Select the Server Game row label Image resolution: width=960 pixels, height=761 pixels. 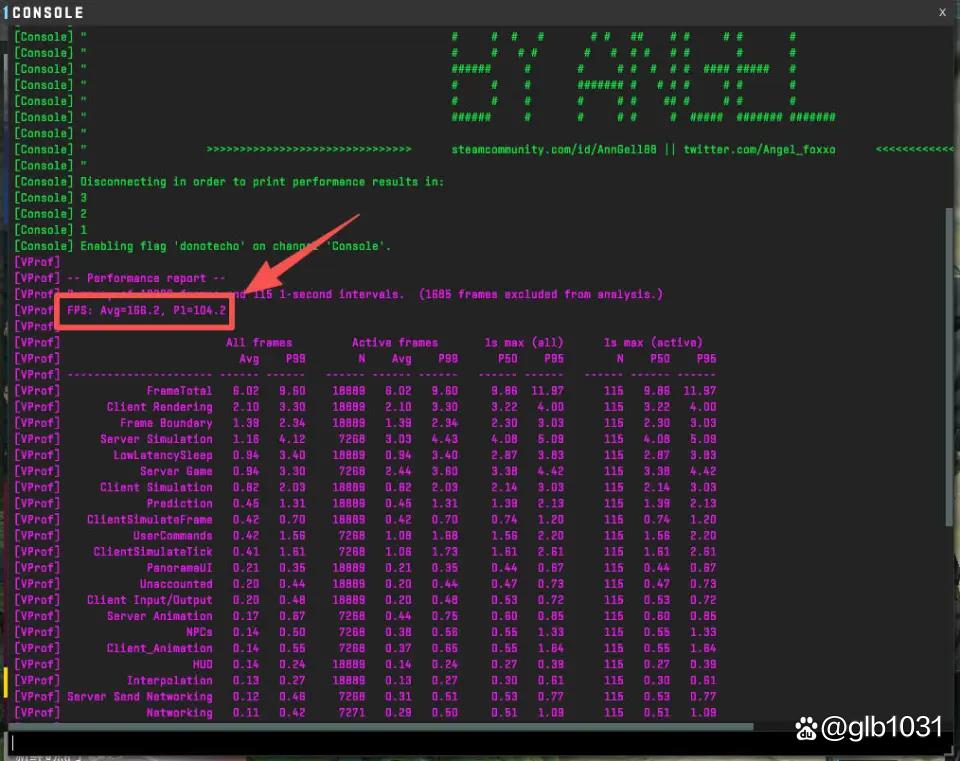coord(176,471)
